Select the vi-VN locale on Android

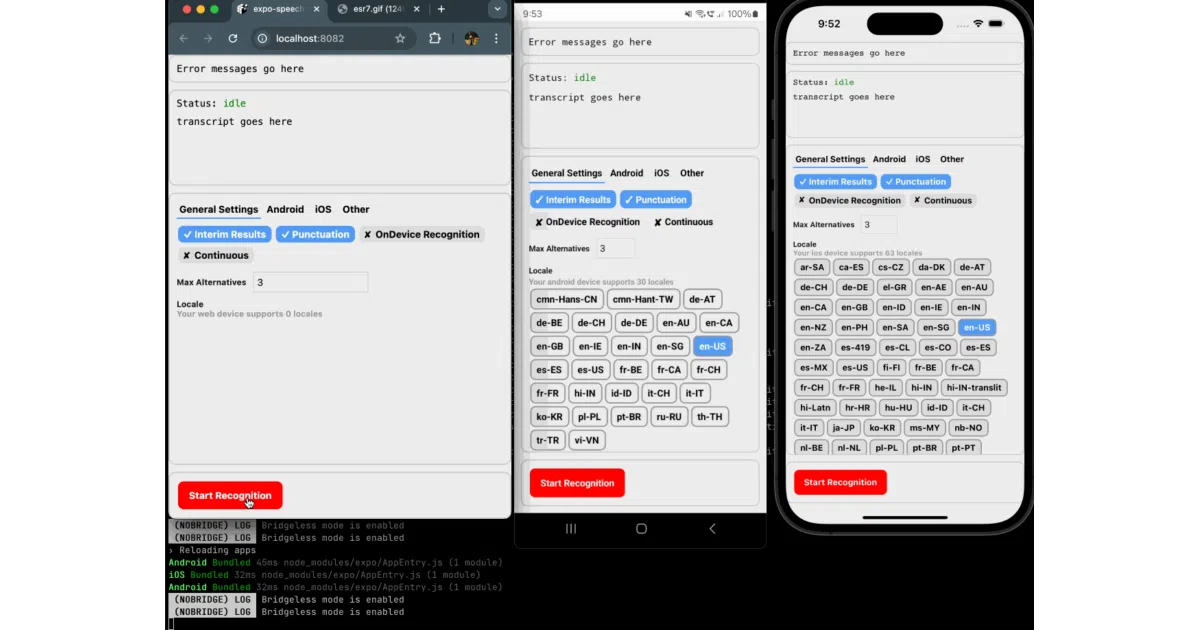(x=588, y=440)
